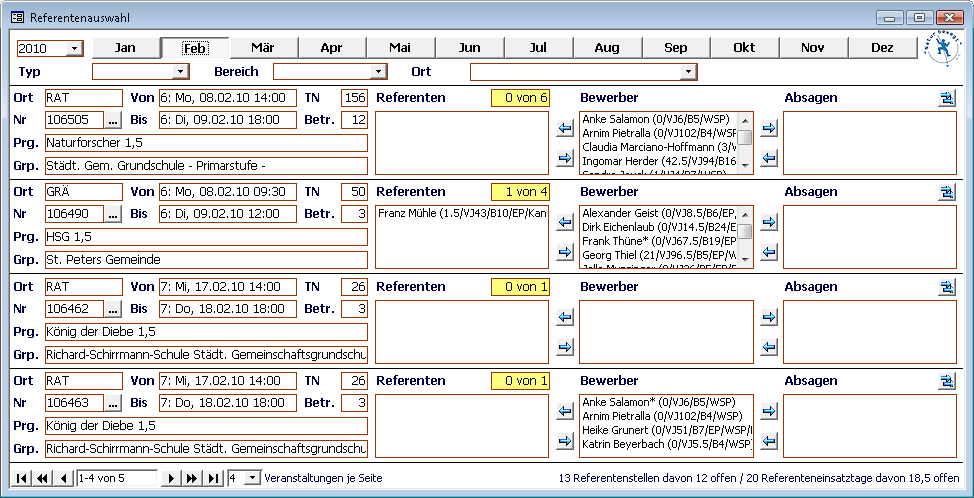
Task: Open the Ort filter dropdown
Action: [688, 72]
